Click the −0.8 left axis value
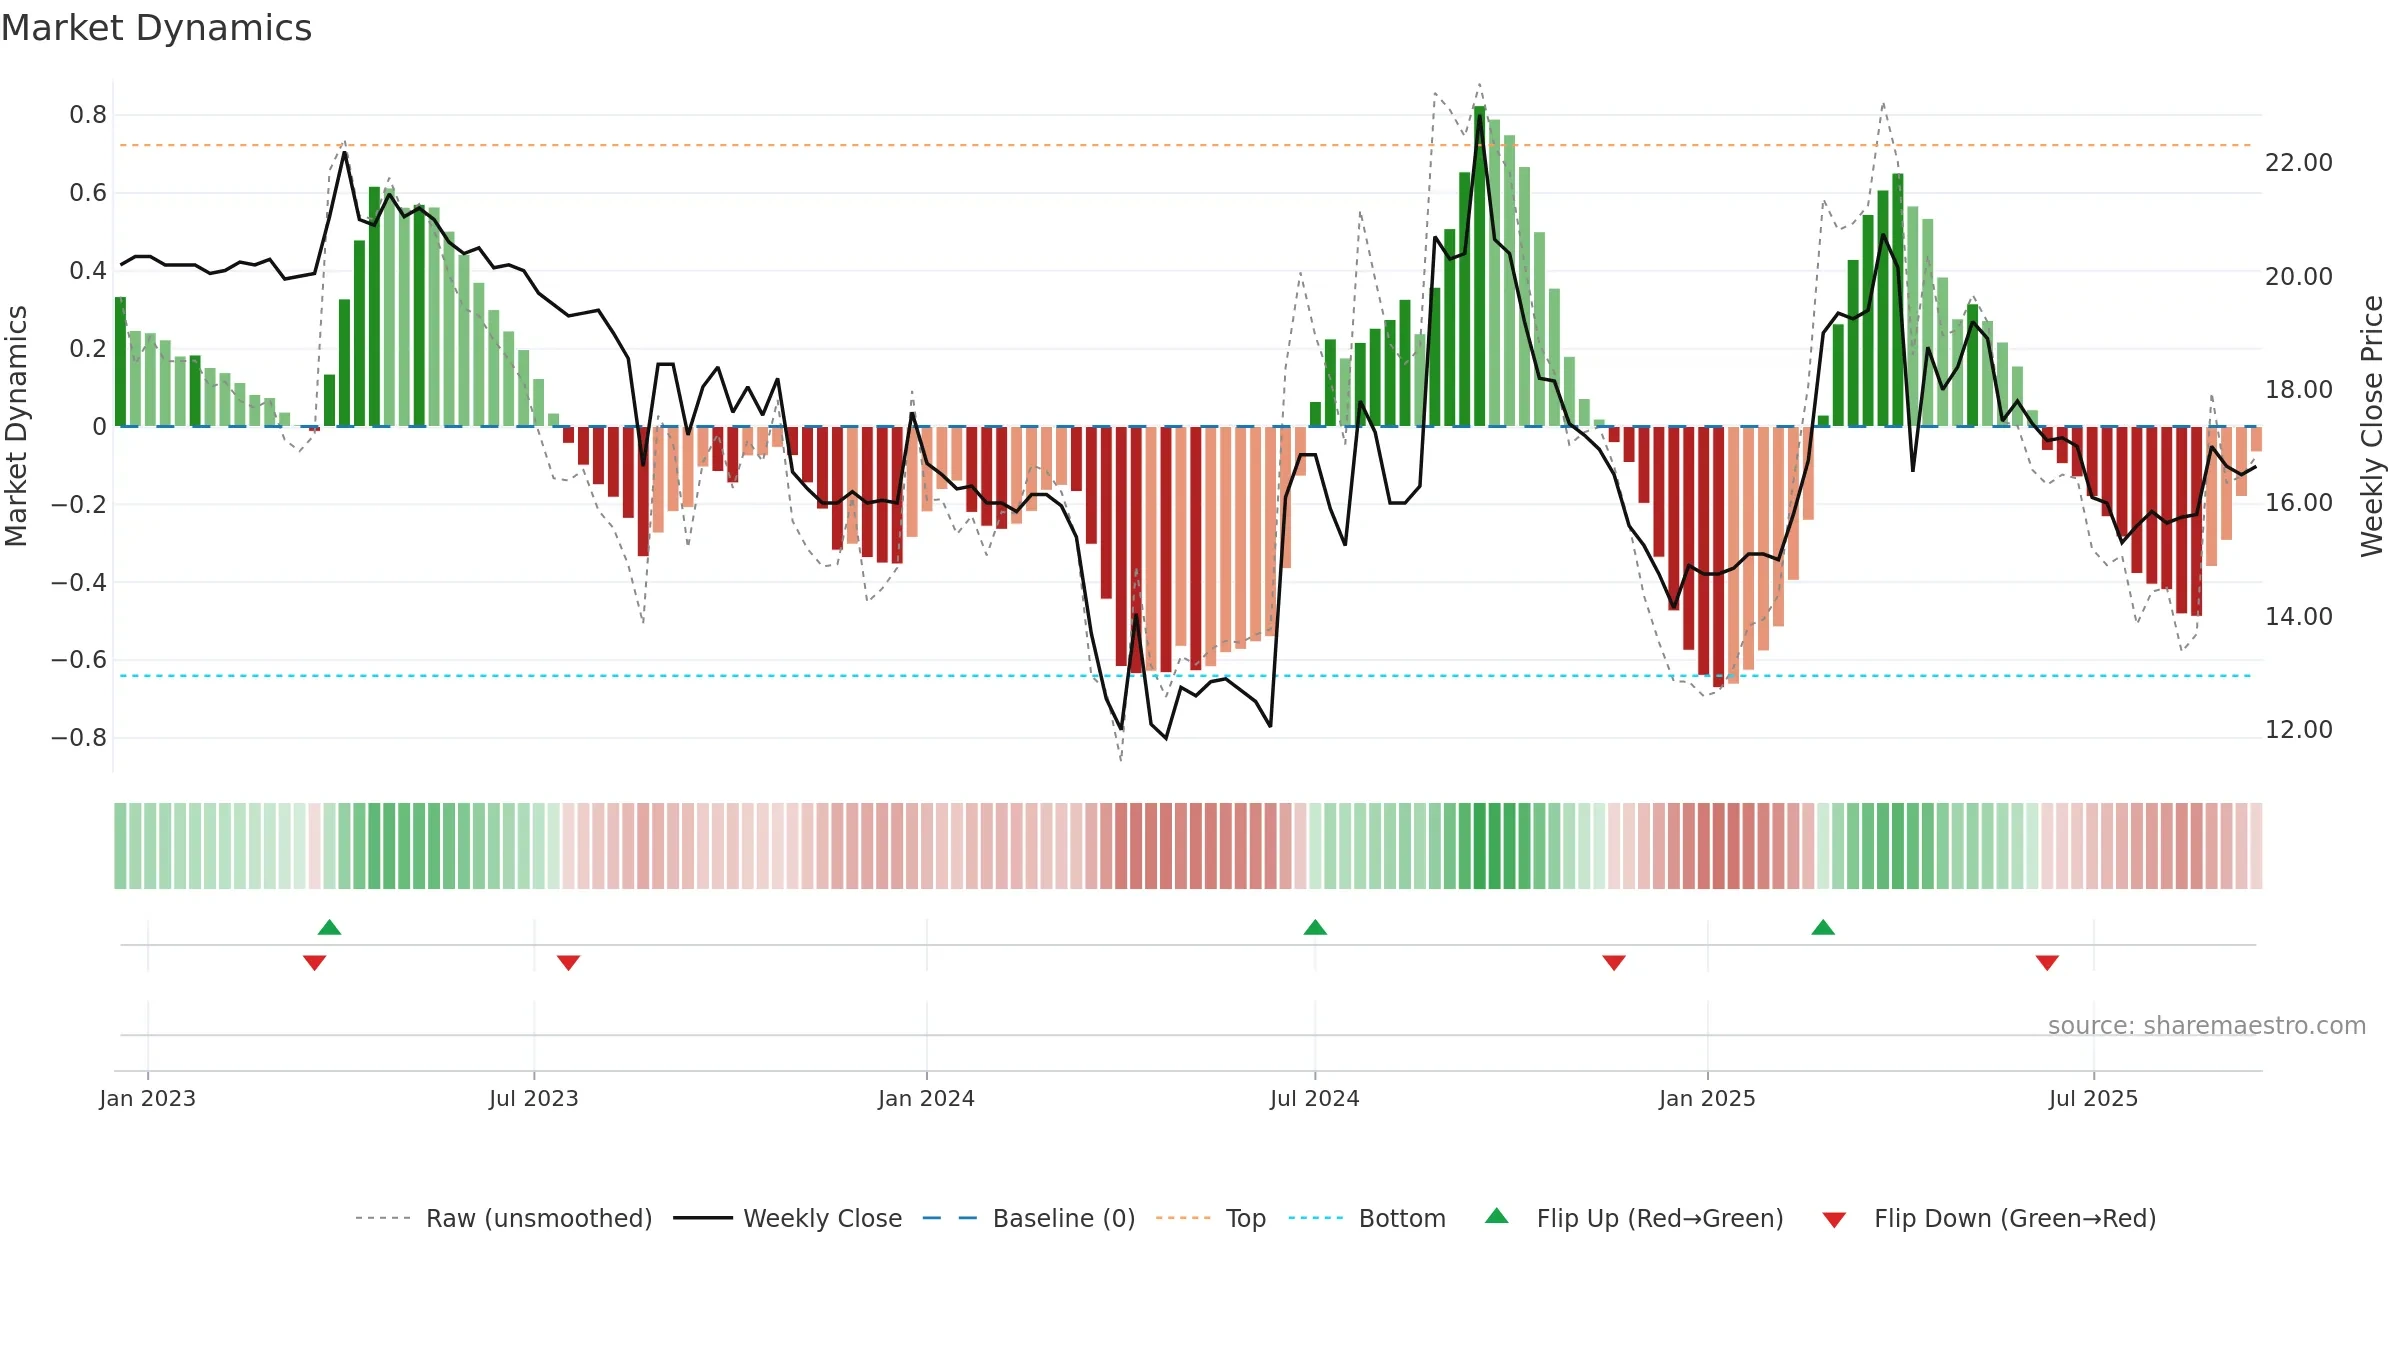 click(79, 738)
